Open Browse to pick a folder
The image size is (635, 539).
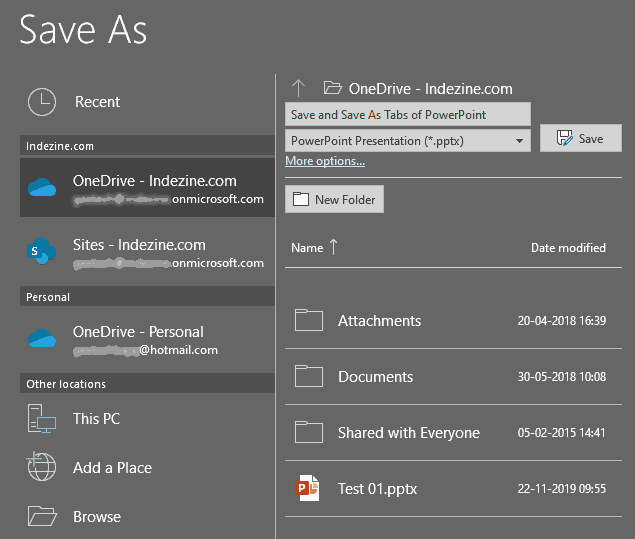(x=147, y=517)
